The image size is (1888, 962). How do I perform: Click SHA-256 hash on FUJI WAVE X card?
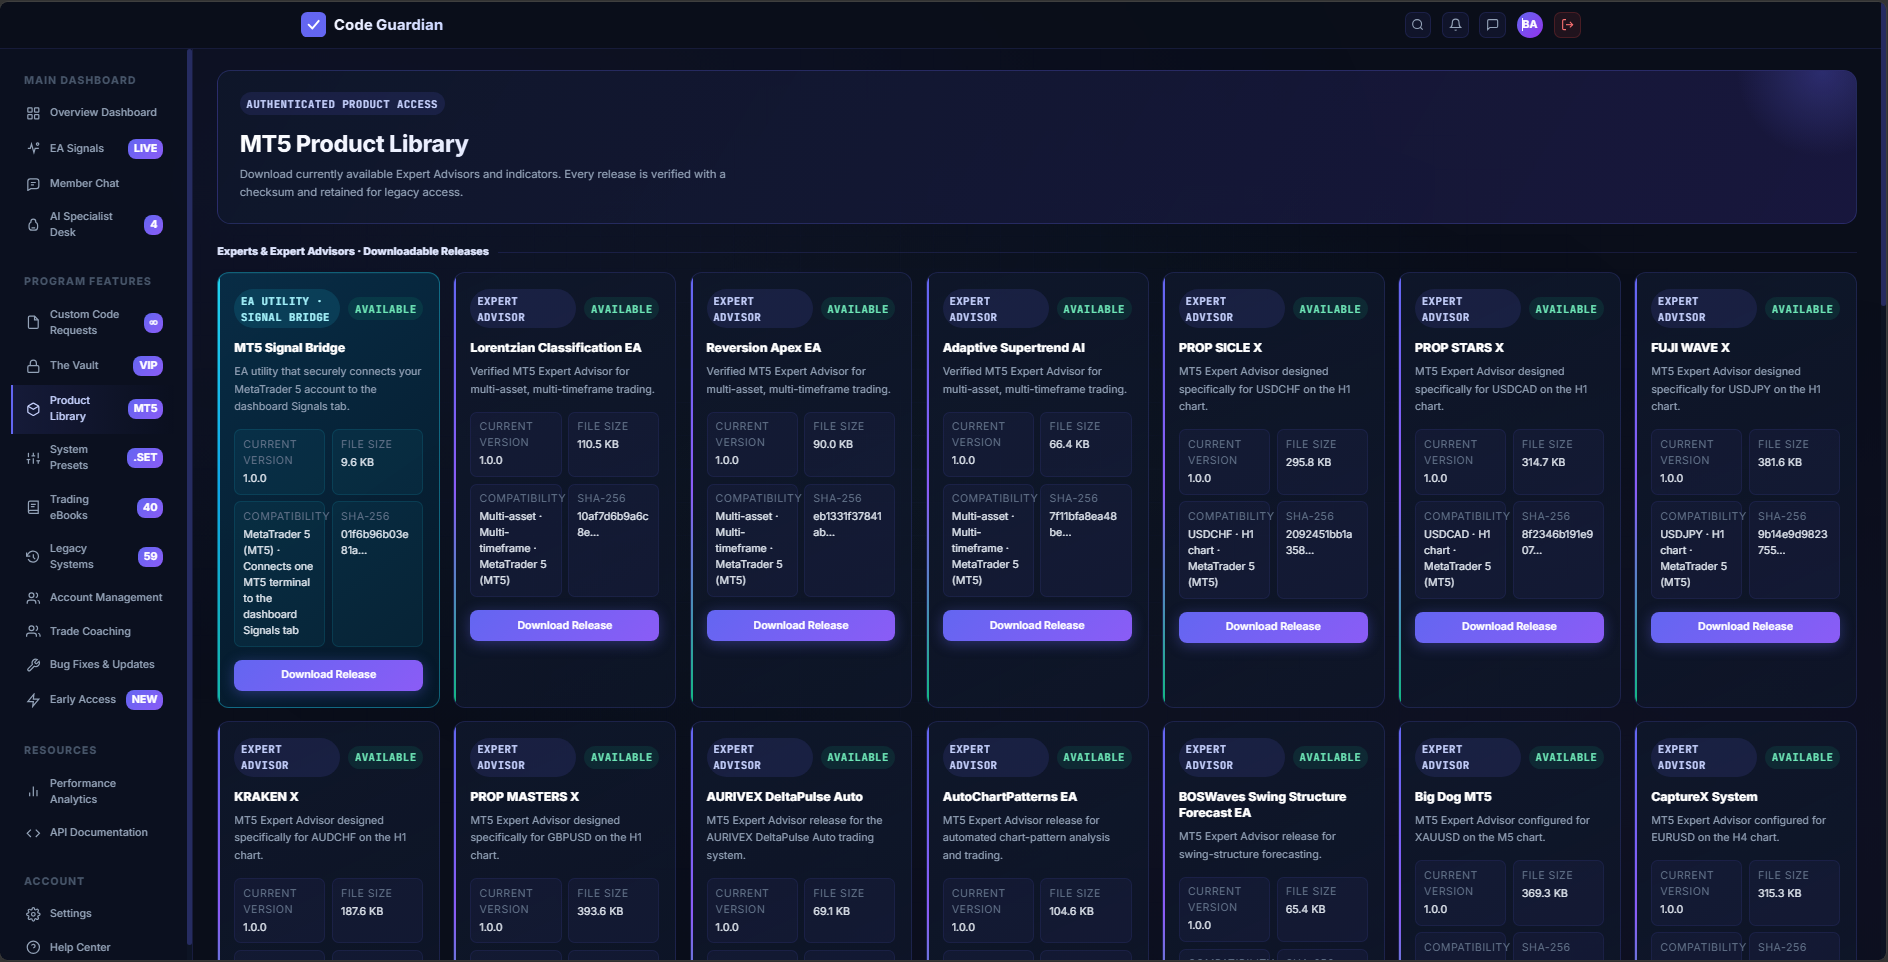[1793, 542]
